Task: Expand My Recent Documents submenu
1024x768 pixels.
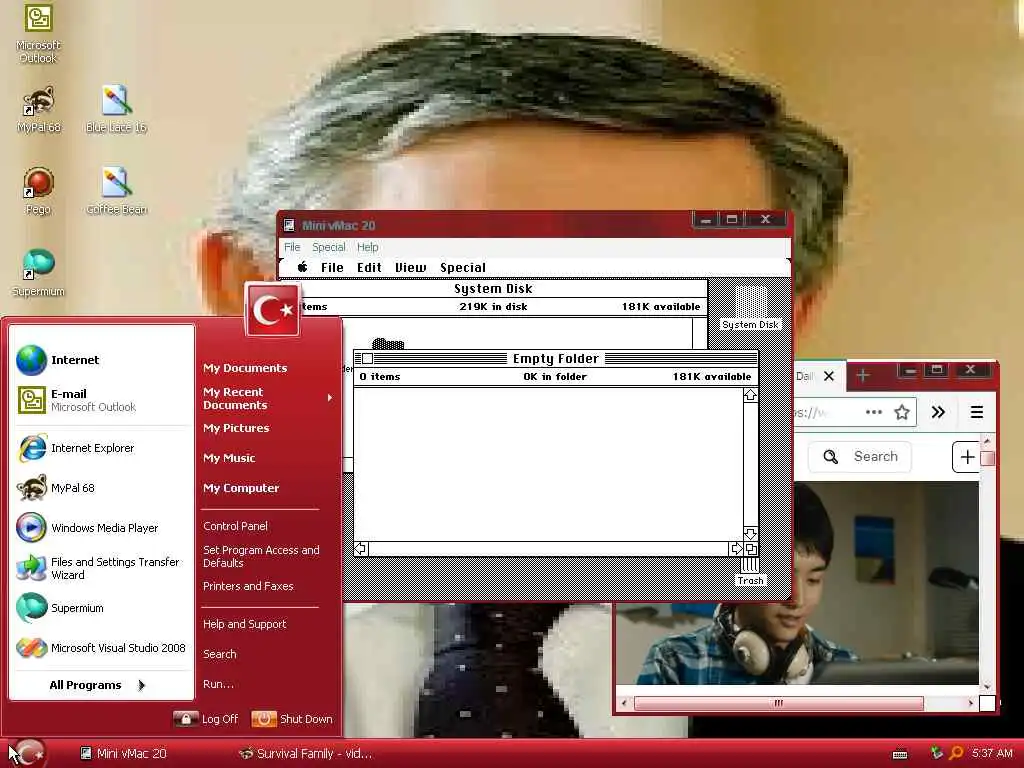Action: (268, 398)
